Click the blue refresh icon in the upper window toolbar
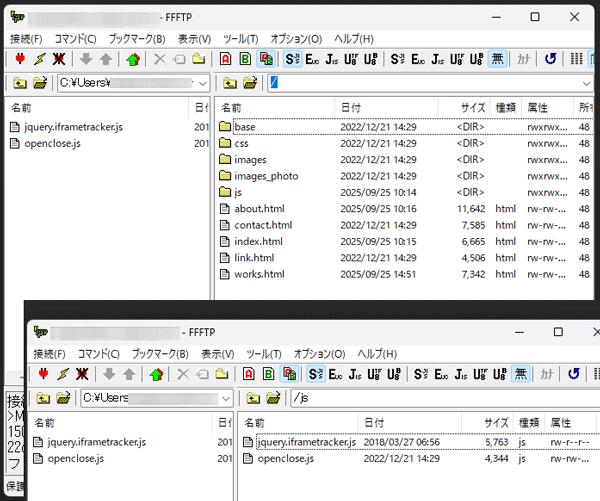Viewport: 600px width, 501px height. click(550, 59)
